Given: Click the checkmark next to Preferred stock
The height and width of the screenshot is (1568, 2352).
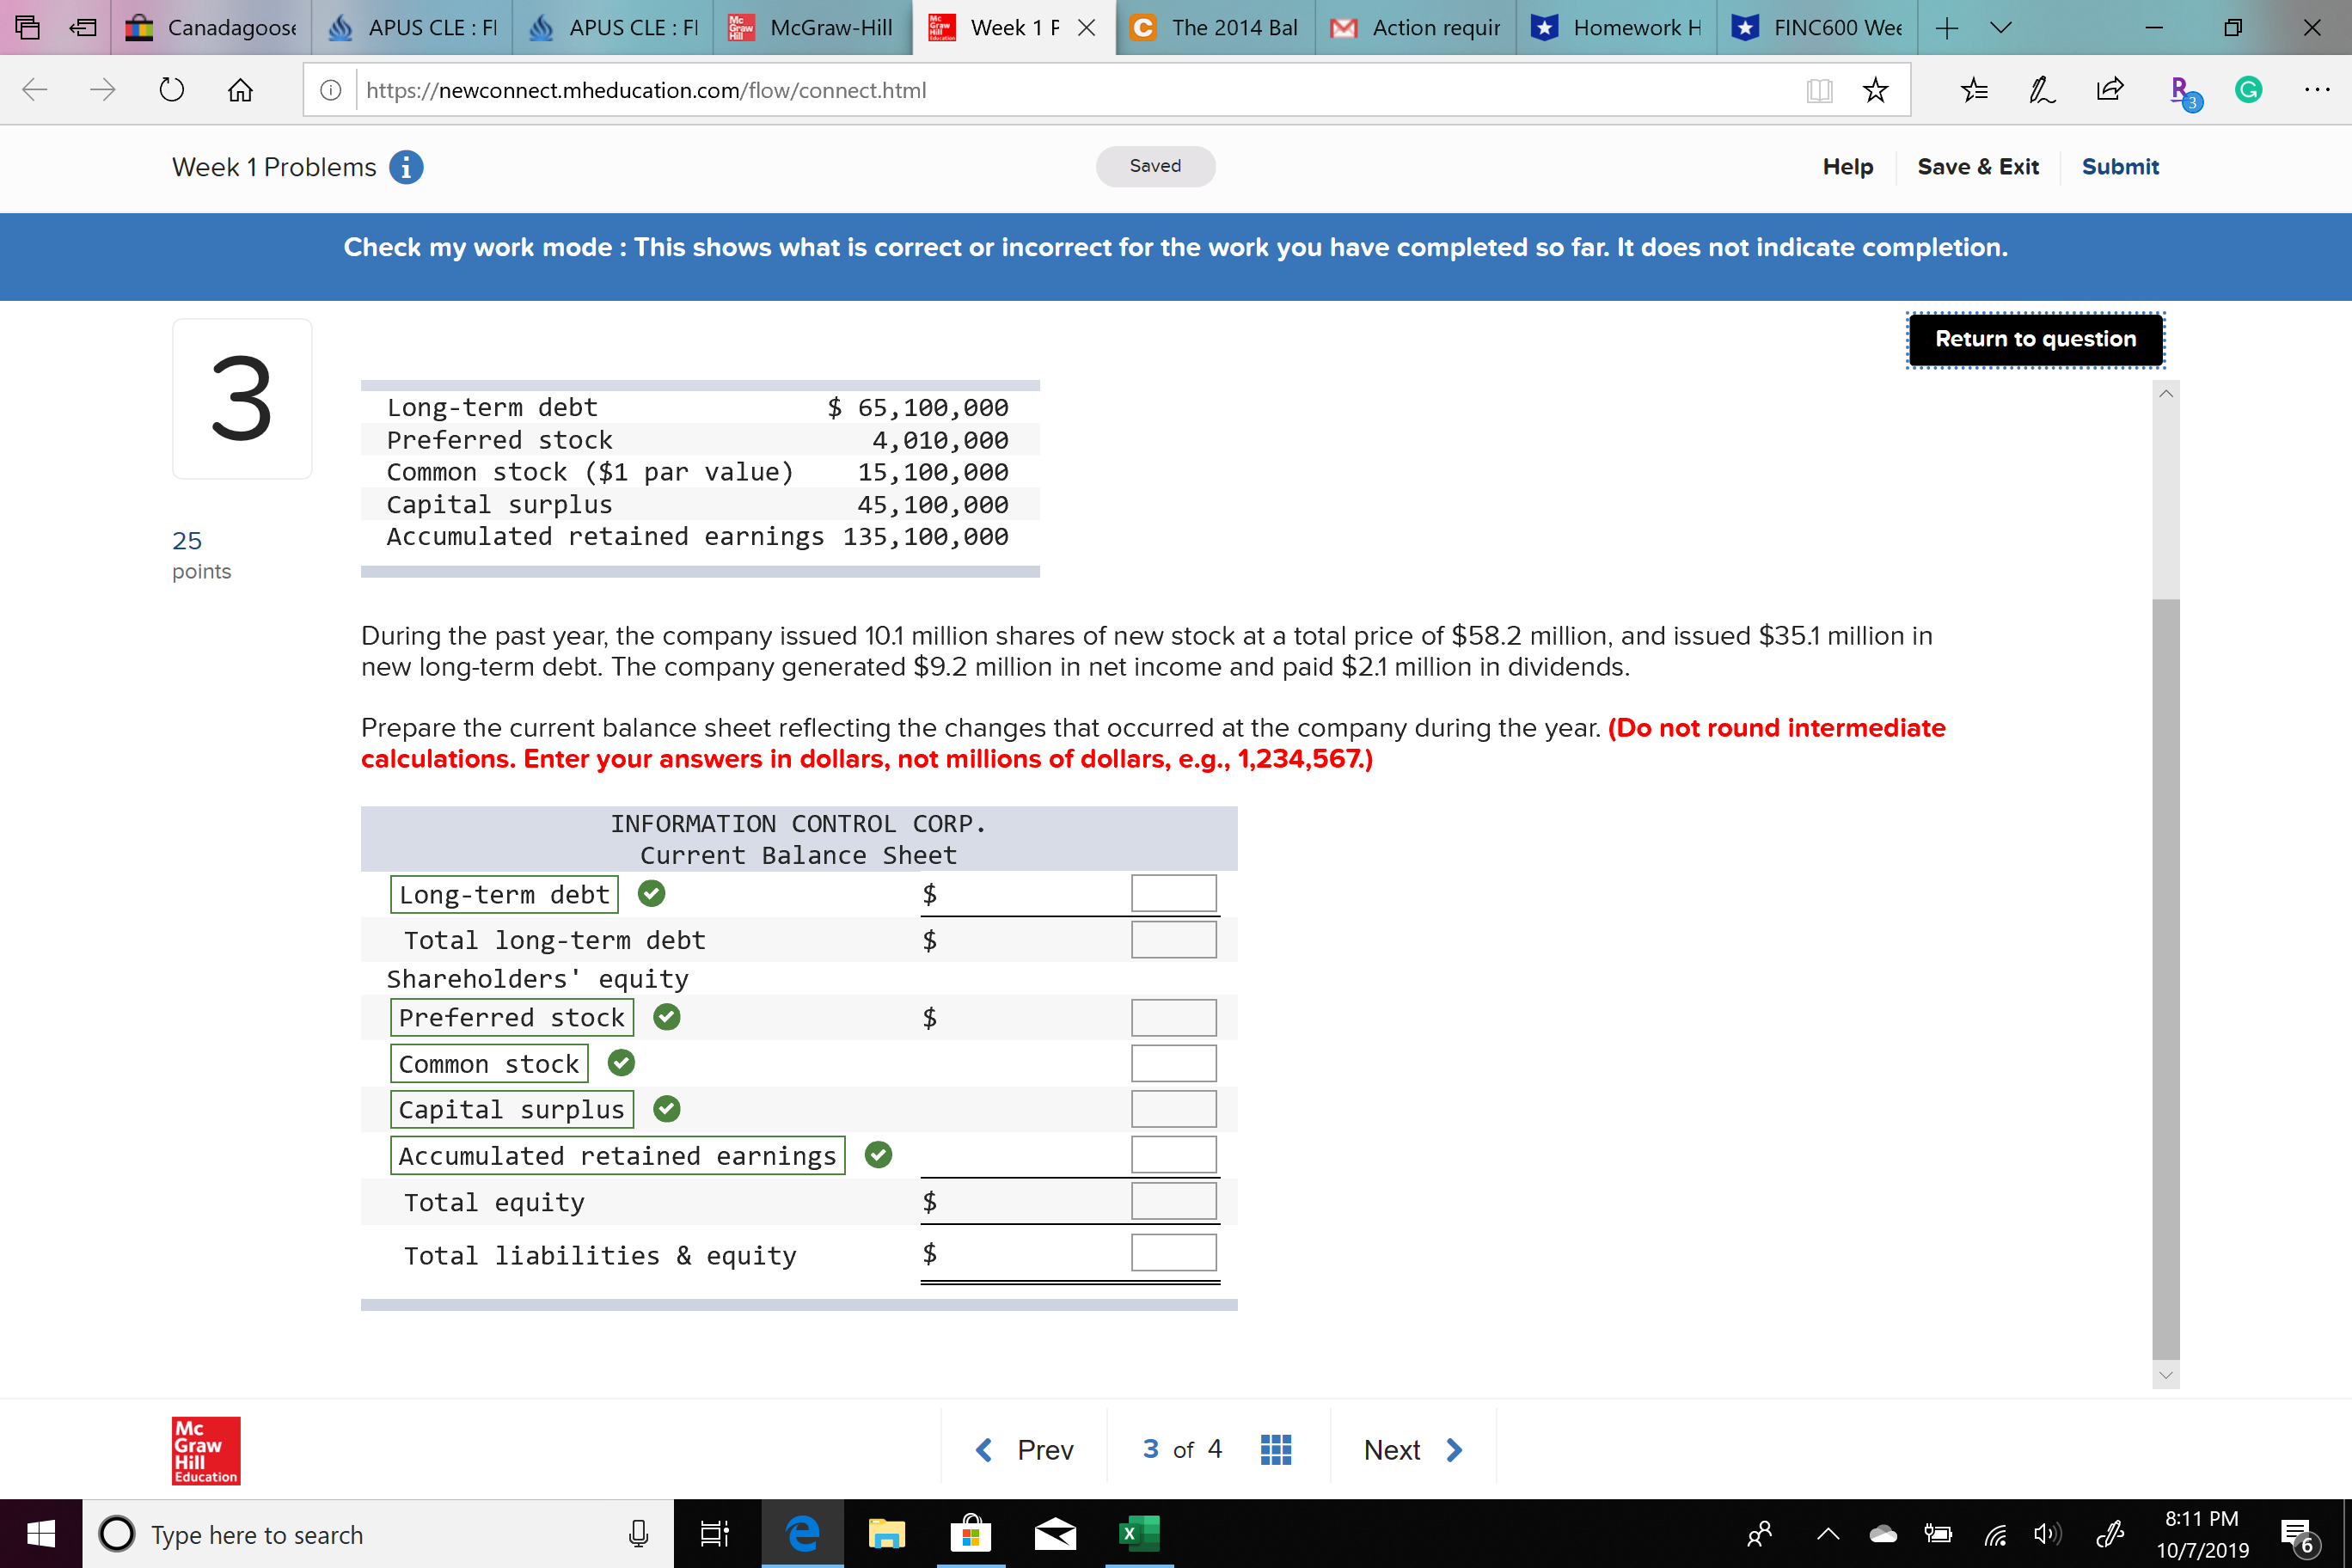Looking at the screenshot, I should click(x=666, y=1016).
